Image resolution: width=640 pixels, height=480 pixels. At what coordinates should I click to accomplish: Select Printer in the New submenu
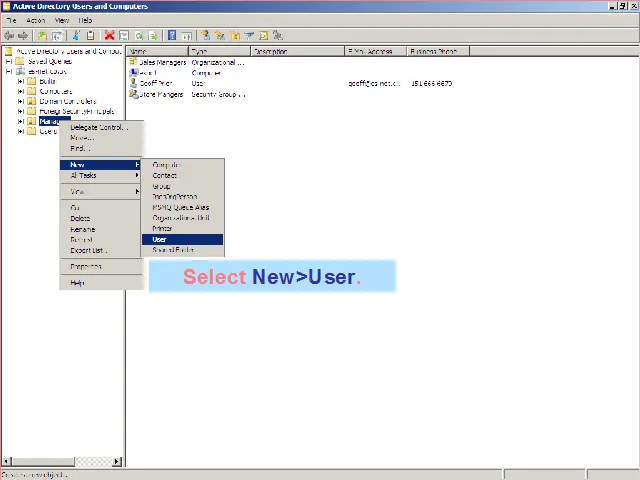[182, 229]
